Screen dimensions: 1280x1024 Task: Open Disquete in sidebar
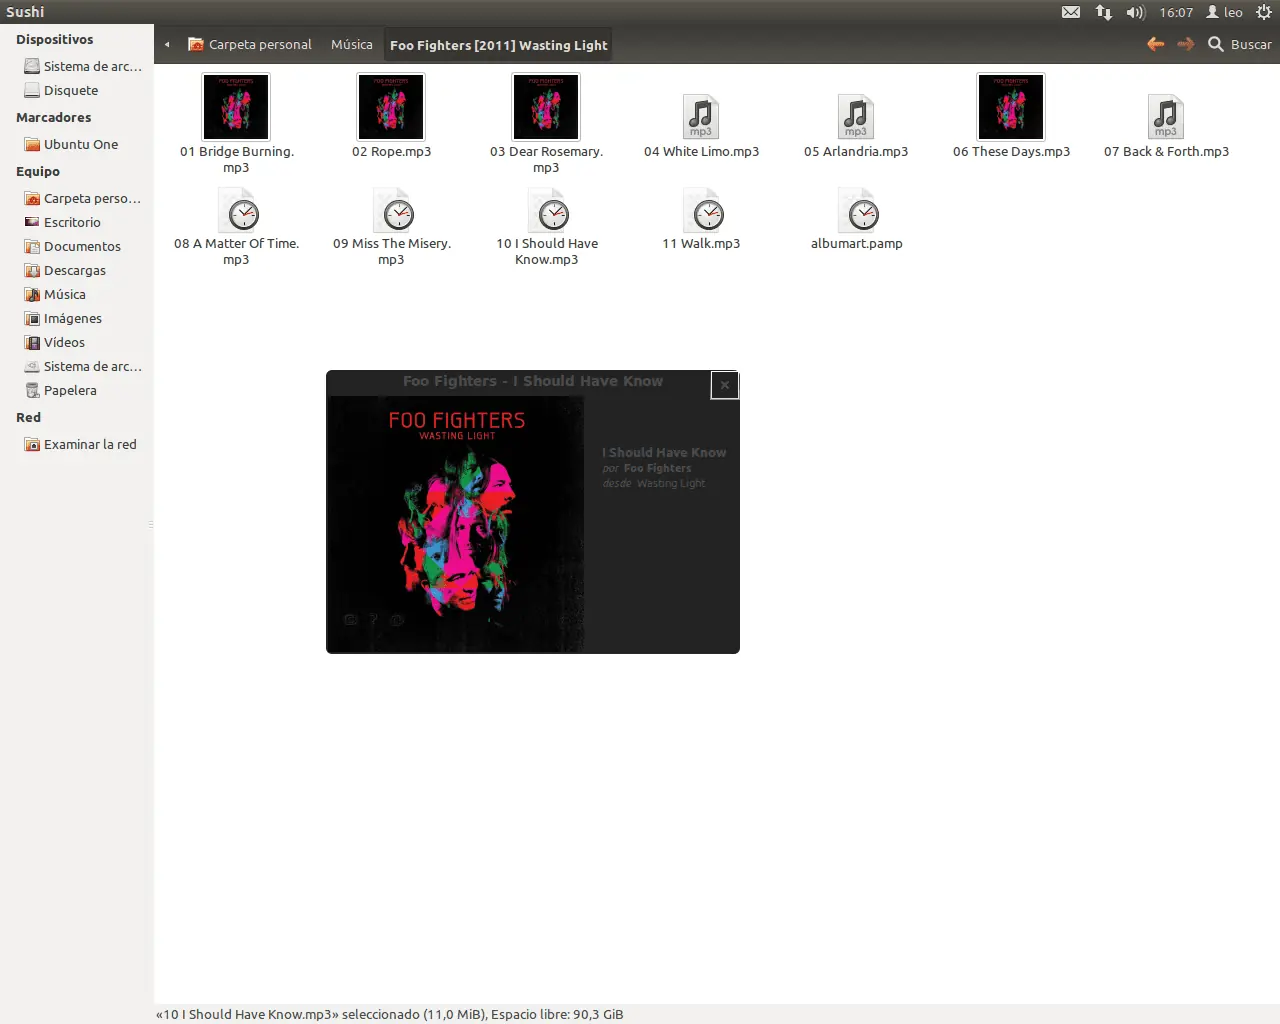coord(62,90)
